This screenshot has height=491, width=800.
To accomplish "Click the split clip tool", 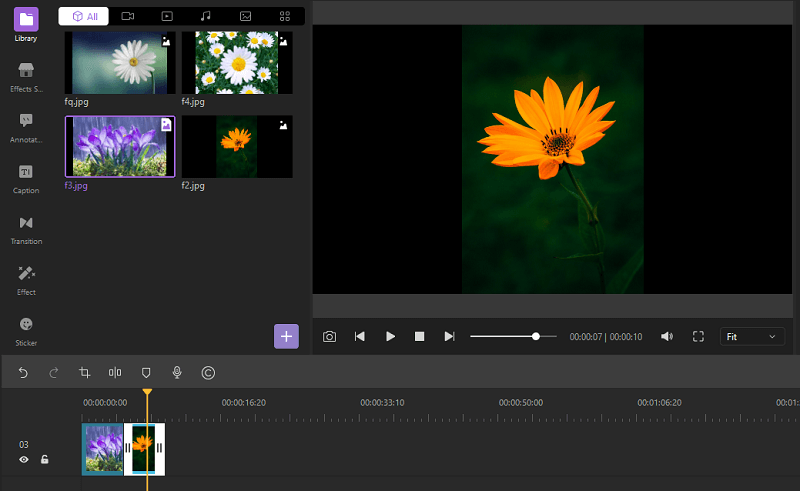I will coord(115,373).
